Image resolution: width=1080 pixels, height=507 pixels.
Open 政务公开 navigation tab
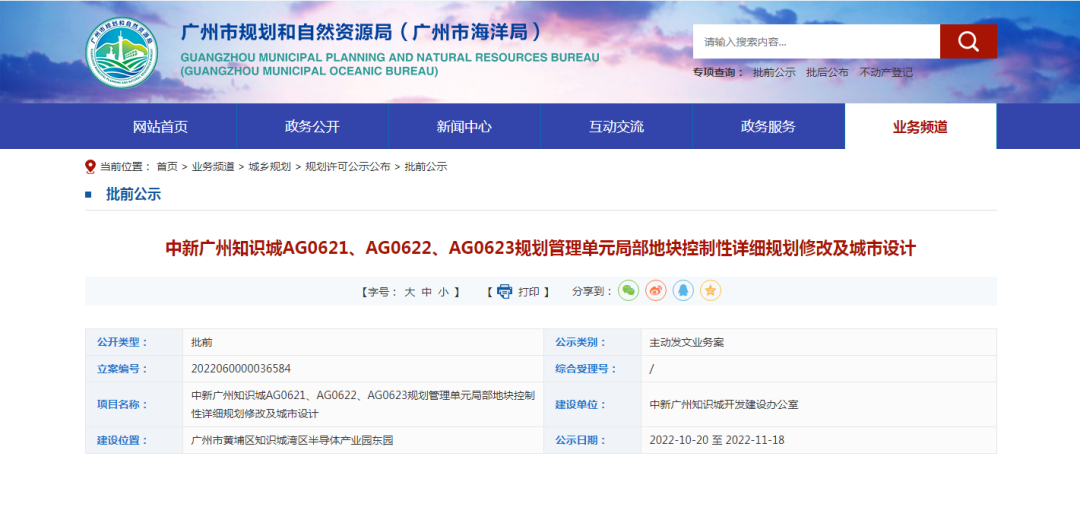pyautogui.click(x=313, y=127)
